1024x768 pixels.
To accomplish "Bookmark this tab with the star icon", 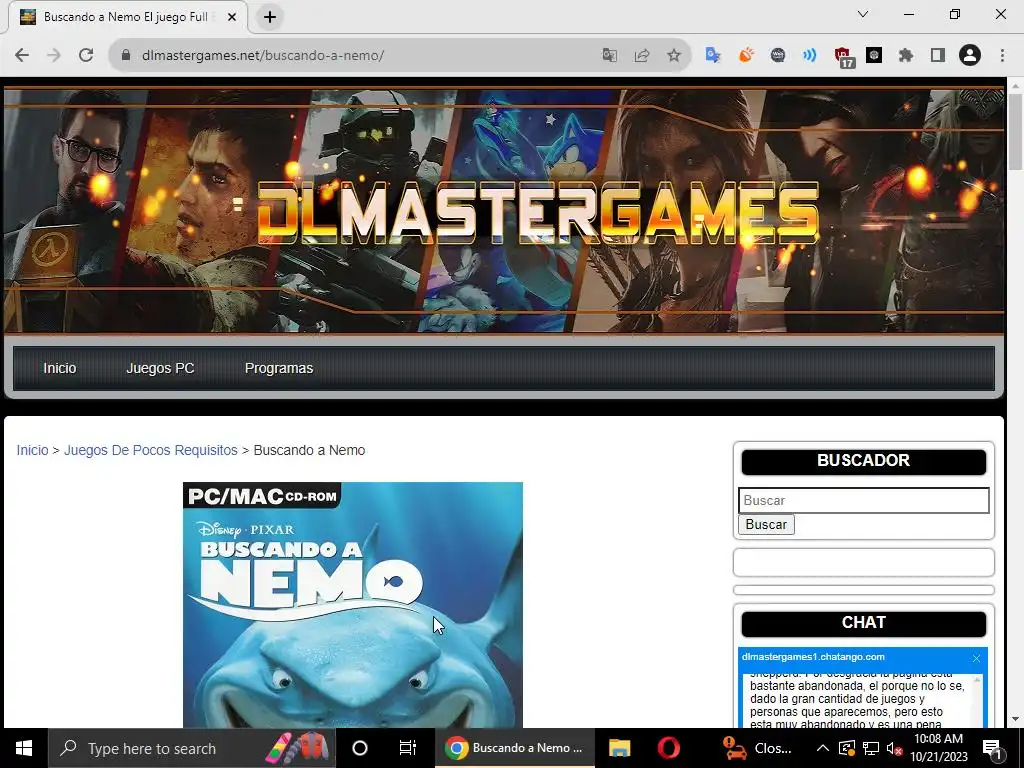I will pos(674,56).
